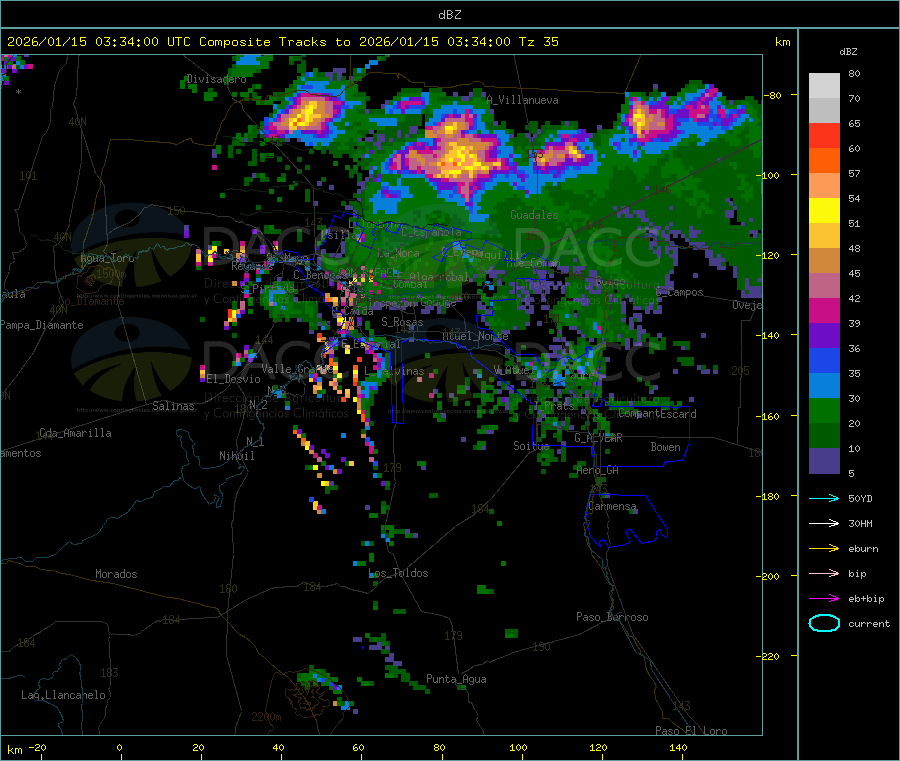This screenshot has height=761, width=900.
Task: Click the 'dBZ' title at top
Action: [x=449, y=15]
